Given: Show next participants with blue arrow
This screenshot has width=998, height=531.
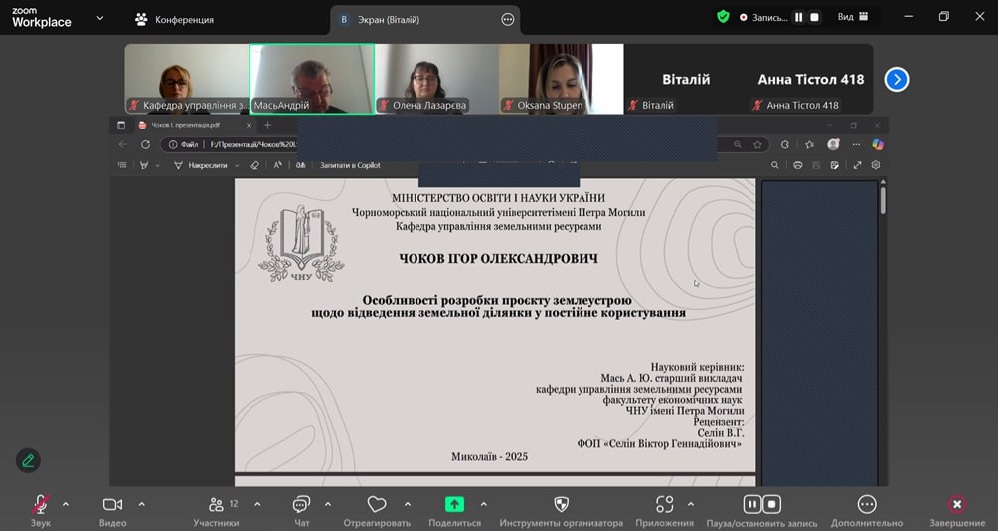Looking at the screenshot, I should (896, 80).
